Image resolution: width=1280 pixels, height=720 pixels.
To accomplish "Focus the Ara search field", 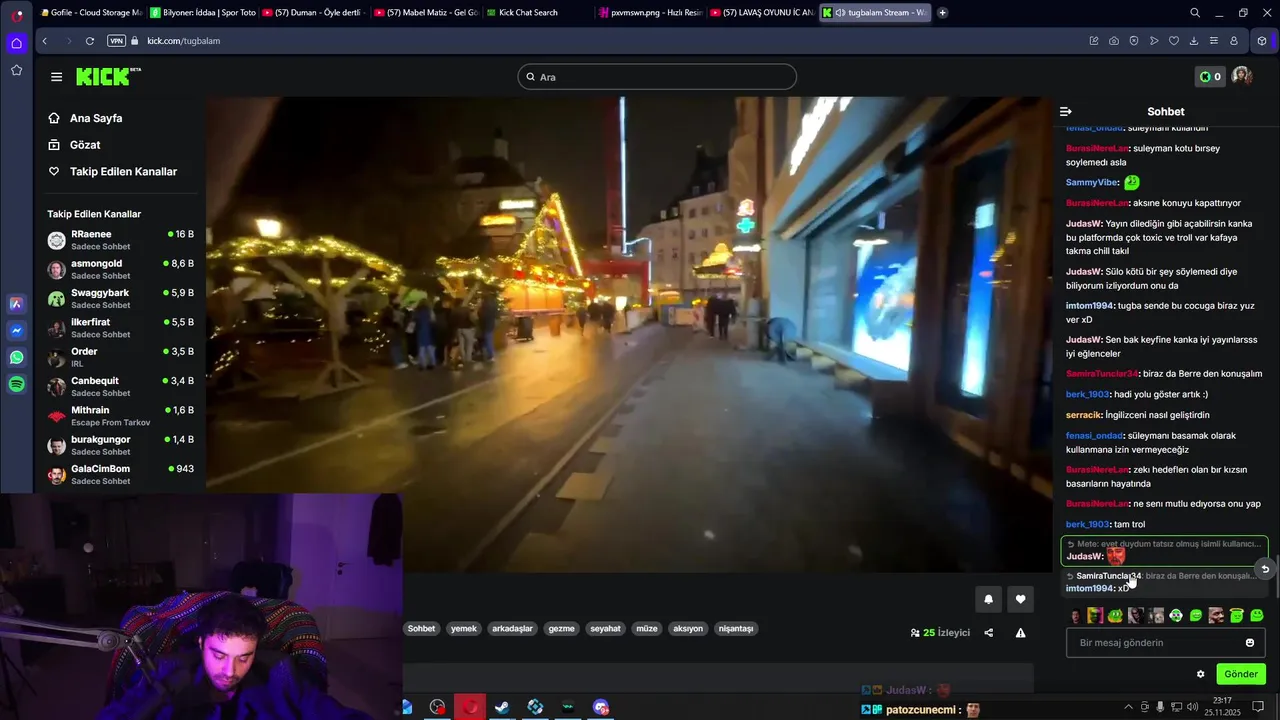I will tap(657, 77).
